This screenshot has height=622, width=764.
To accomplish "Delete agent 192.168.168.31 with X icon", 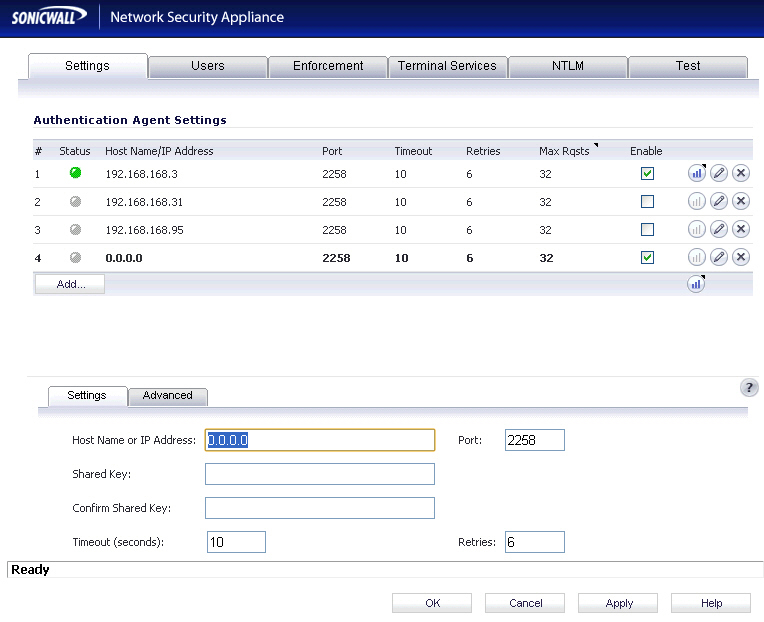I will [741, 201].
